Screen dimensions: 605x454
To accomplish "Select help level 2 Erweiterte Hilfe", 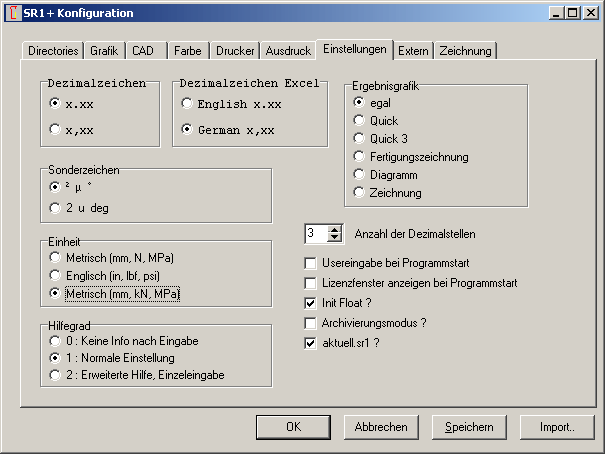I will point(55,375).
